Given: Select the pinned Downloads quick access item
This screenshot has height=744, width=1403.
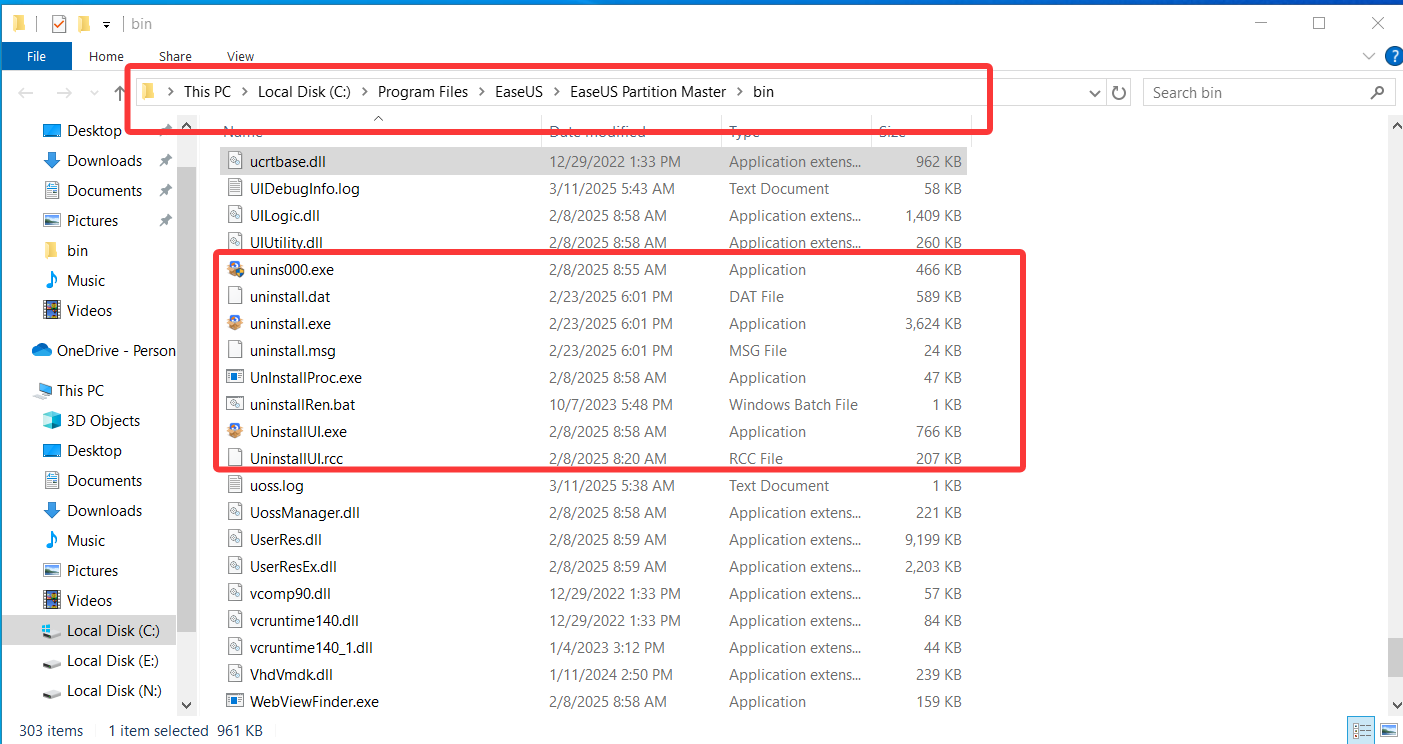Looking at the screenshot, I should click(104, 161).
